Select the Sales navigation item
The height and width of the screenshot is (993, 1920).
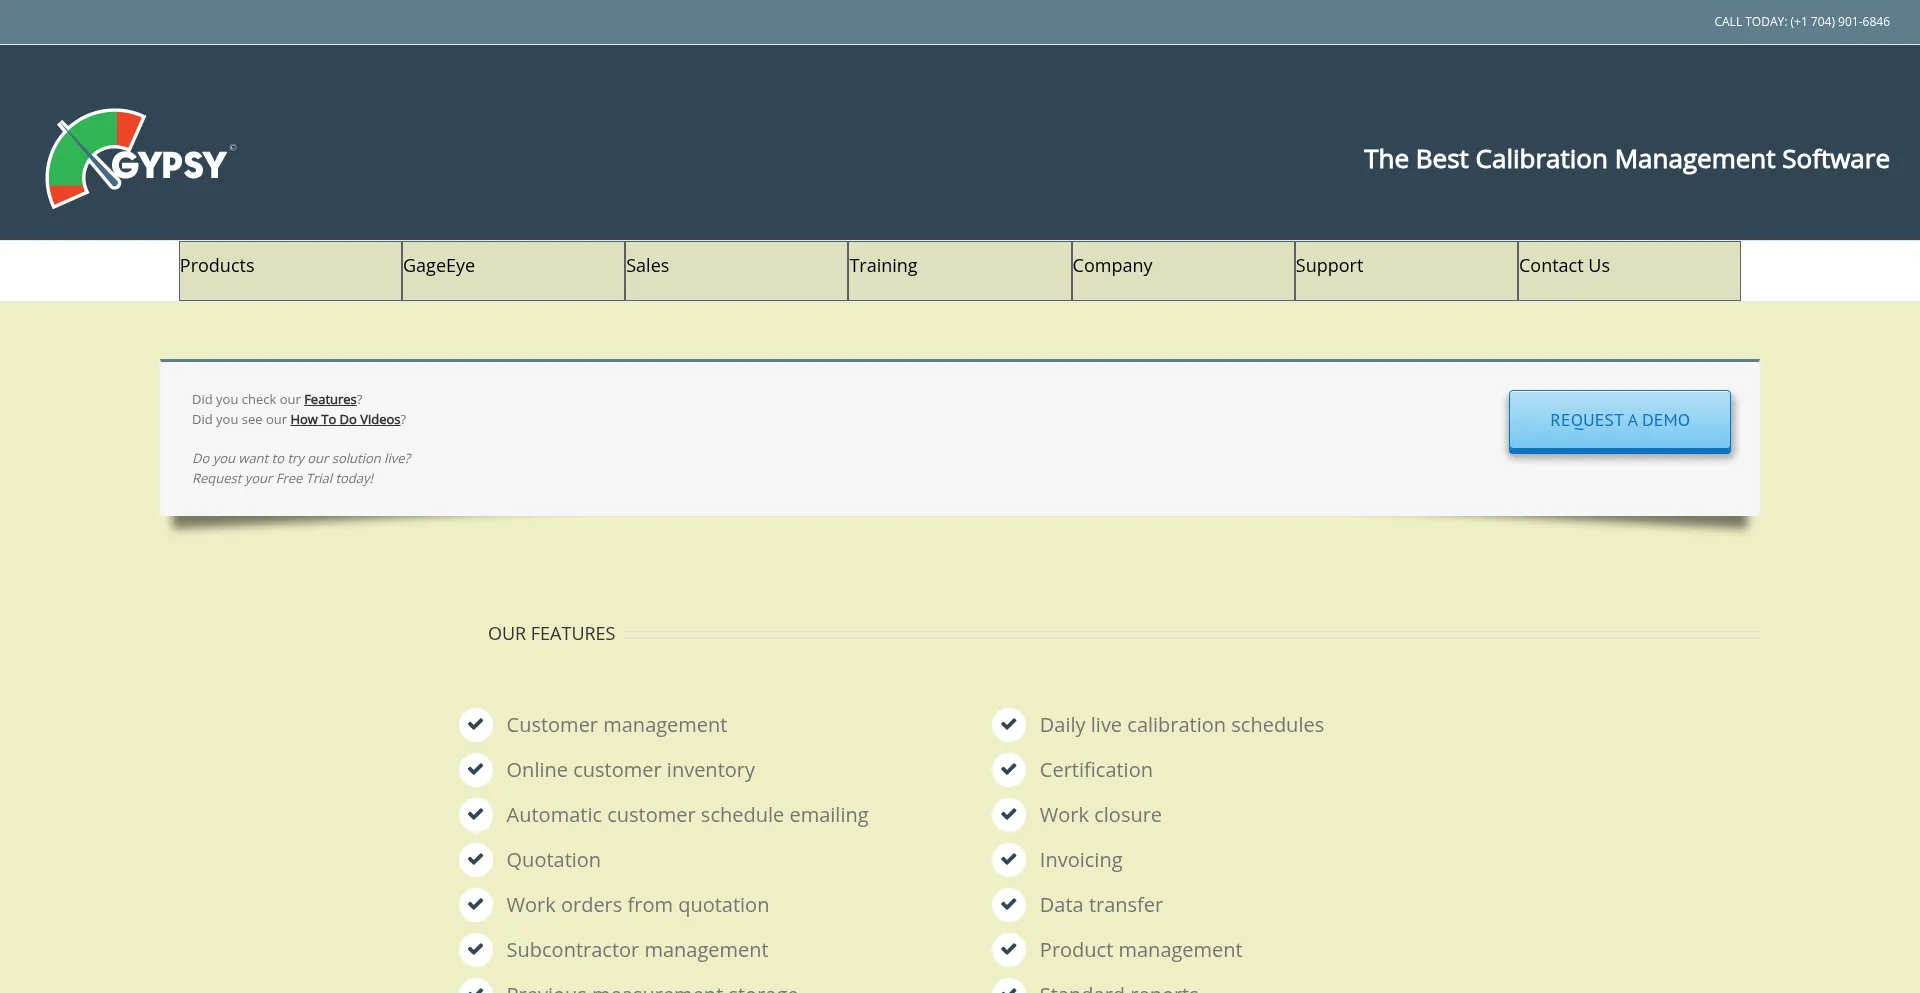(736, 270)
